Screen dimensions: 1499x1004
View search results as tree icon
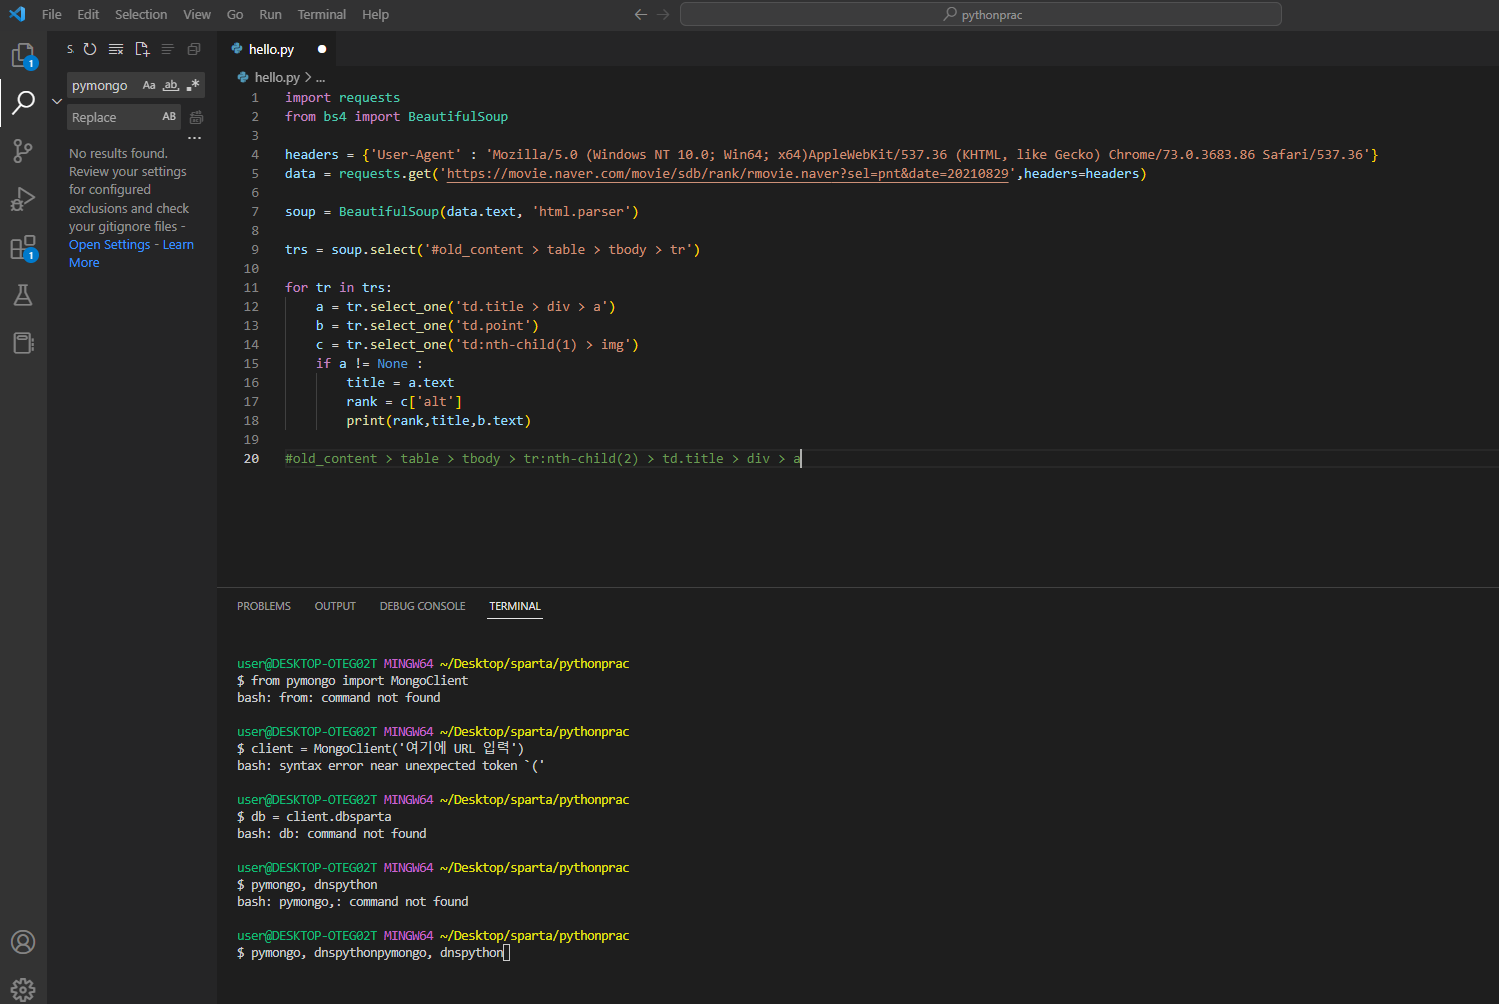[x=168, y=49]
